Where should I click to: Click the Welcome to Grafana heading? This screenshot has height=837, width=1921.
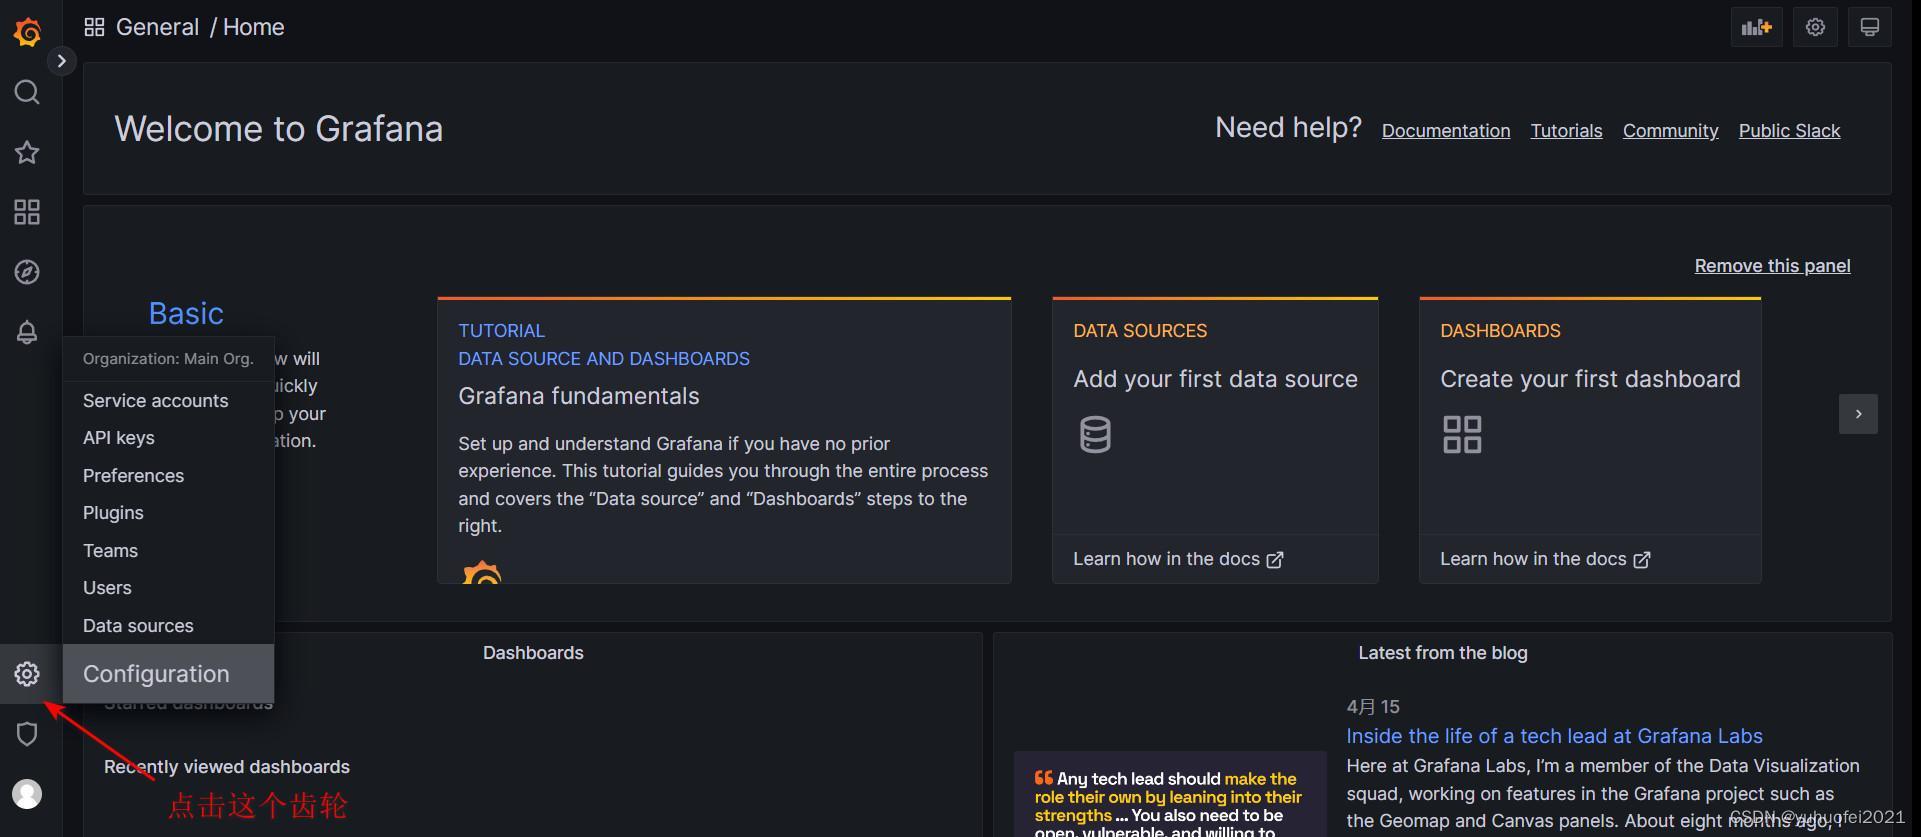(x=278, y=129)
